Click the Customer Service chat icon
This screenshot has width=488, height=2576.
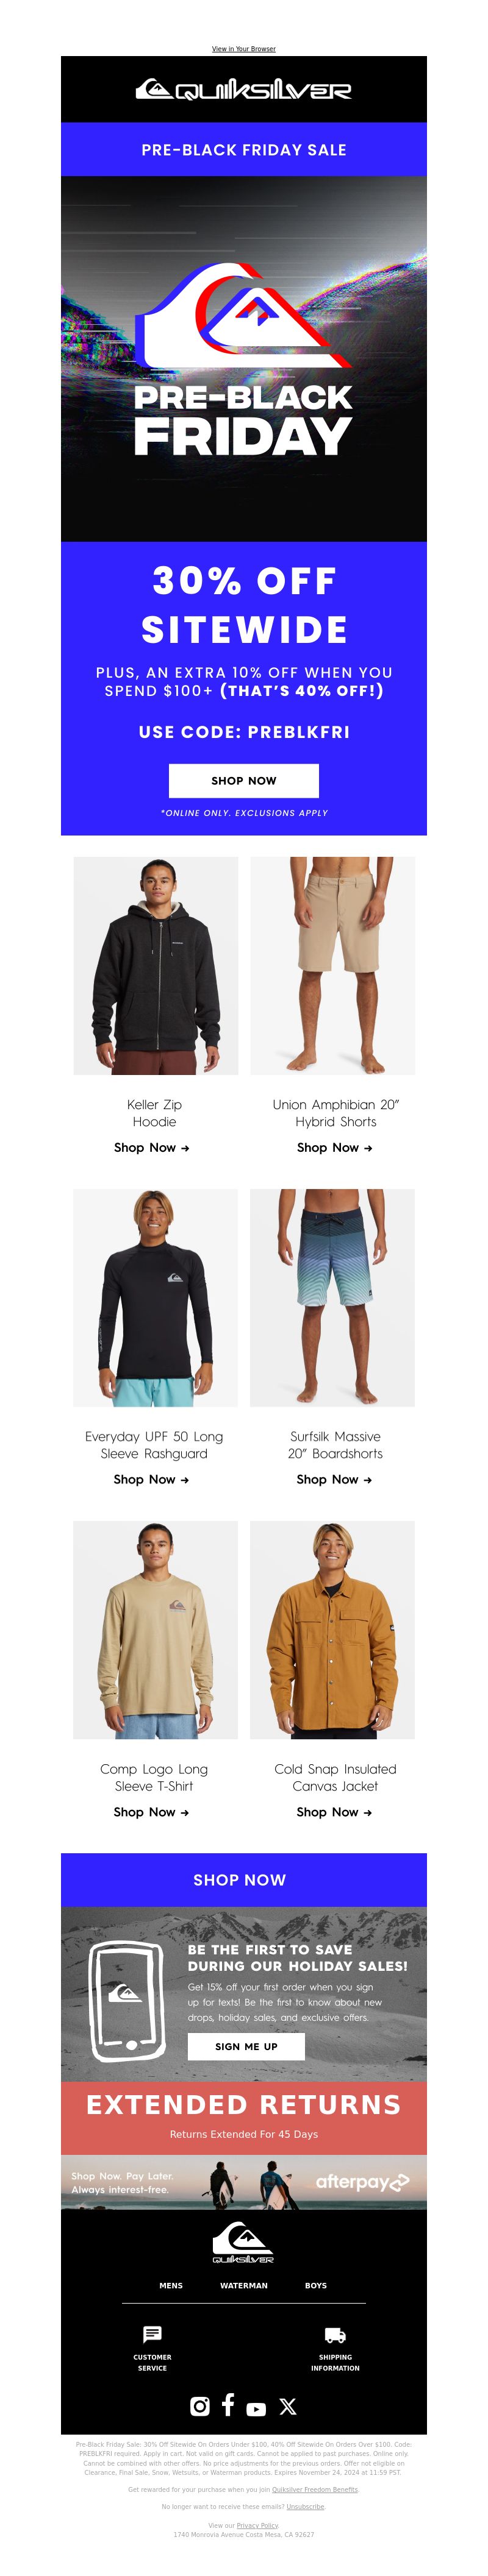tap(152, 2334)
